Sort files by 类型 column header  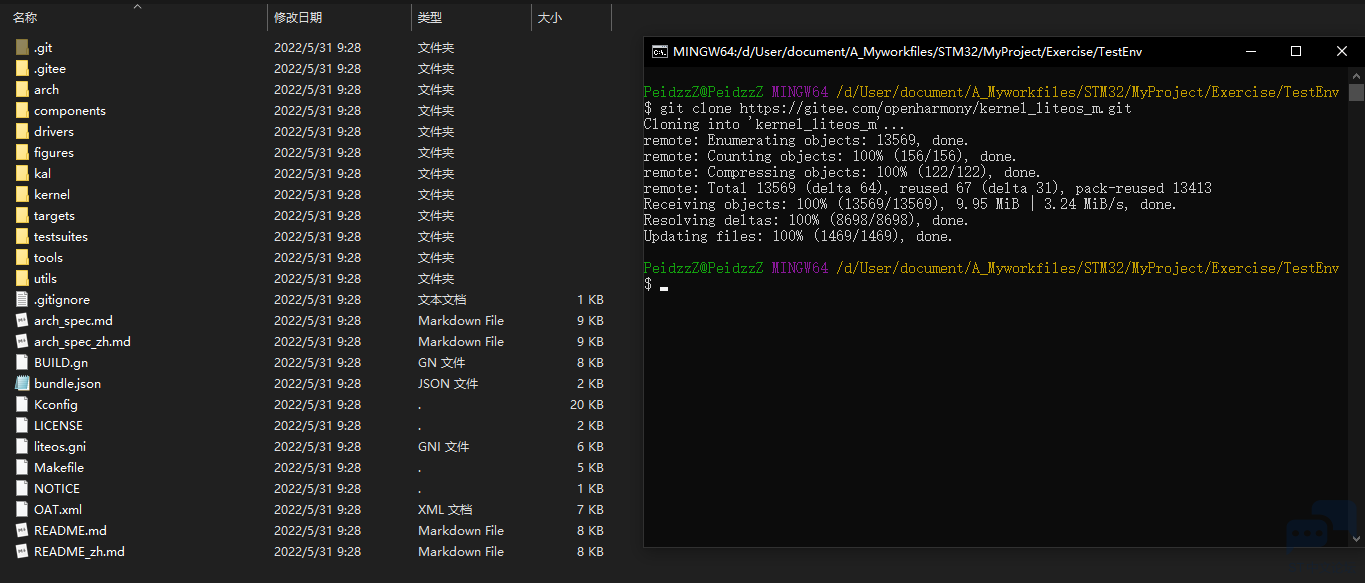click(x=430, y=18)
